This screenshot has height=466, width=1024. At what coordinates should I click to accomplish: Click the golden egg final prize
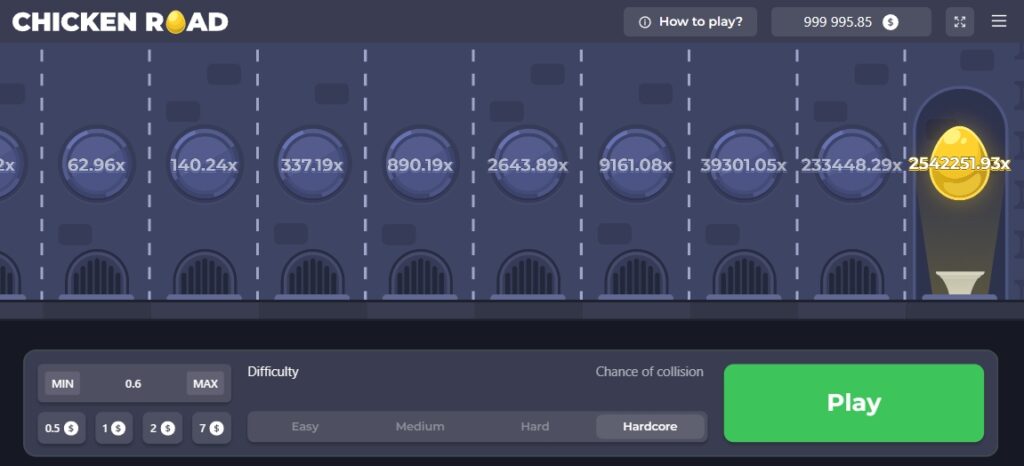959,163
